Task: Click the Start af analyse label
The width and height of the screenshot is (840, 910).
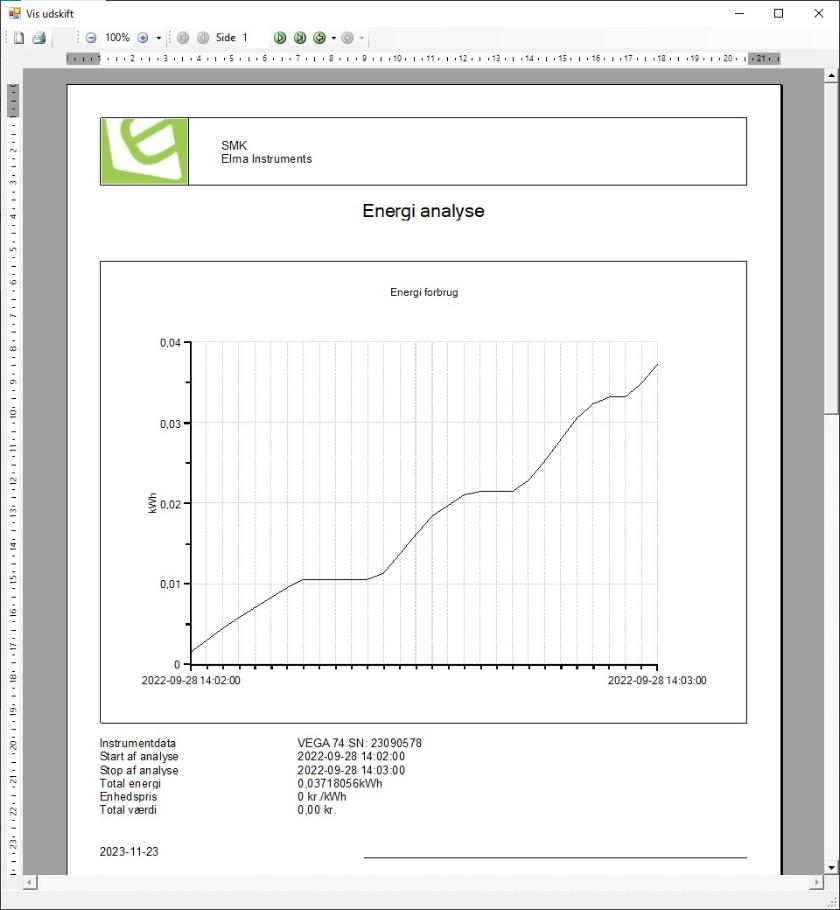Action: pos(139,756)
